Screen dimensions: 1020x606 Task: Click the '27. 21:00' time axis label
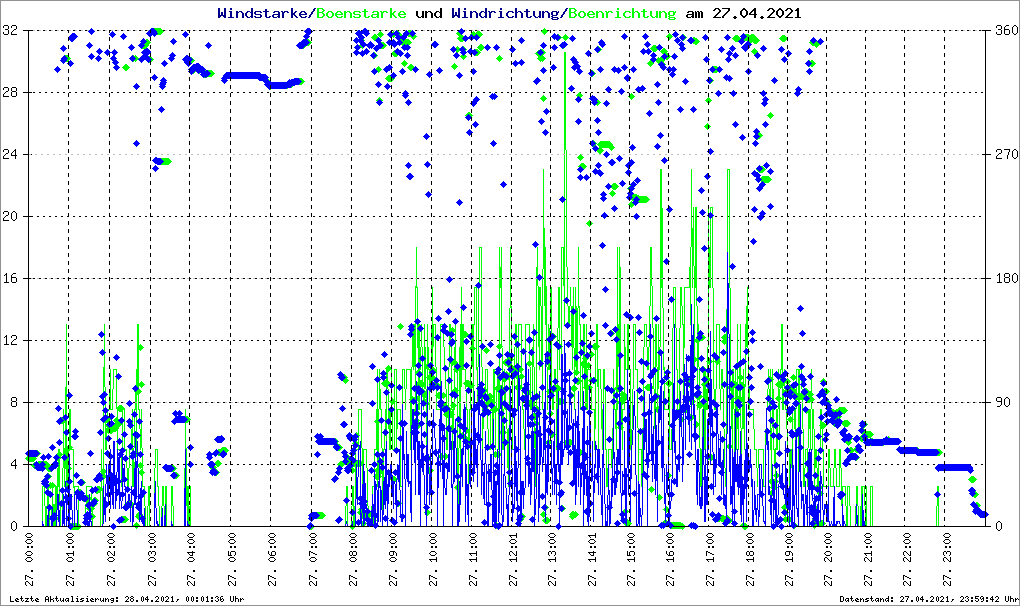(866, 560)
